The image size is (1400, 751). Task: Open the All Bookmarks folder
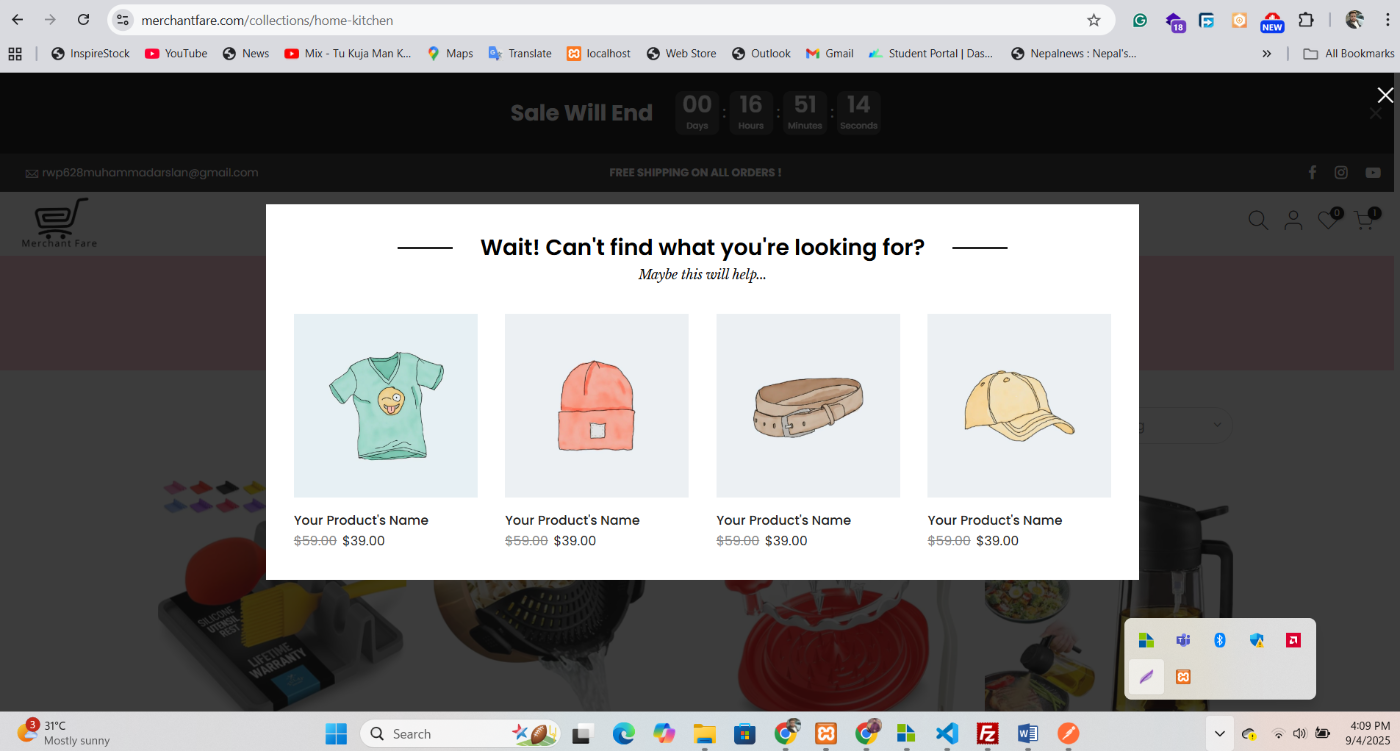1348,53
